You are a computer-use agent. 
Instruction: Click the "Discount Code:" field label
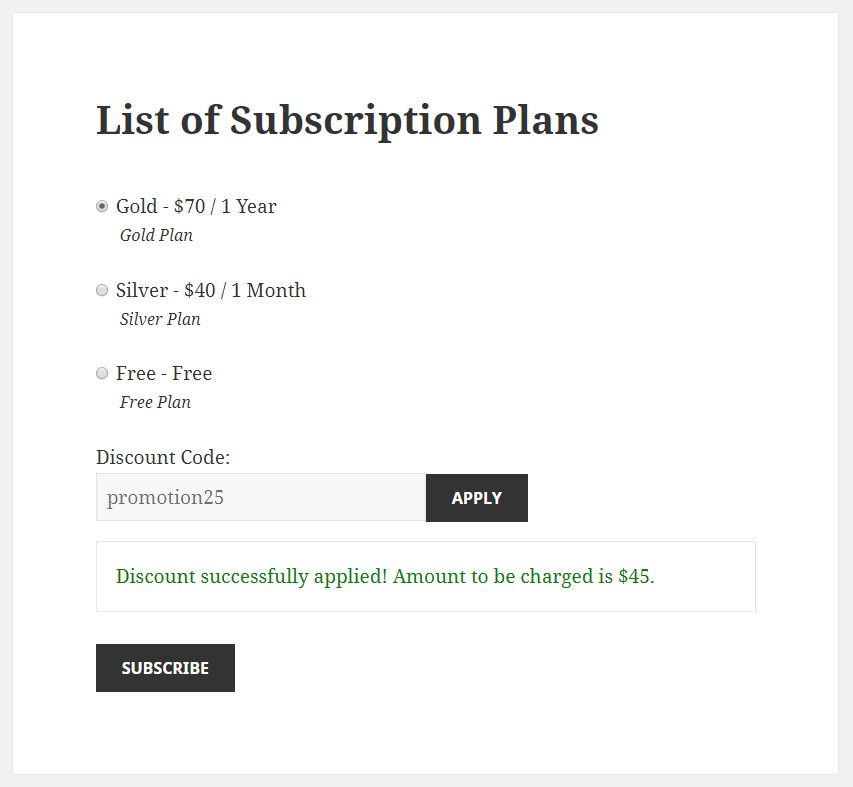pyautogui.click(x=163, y=458)
